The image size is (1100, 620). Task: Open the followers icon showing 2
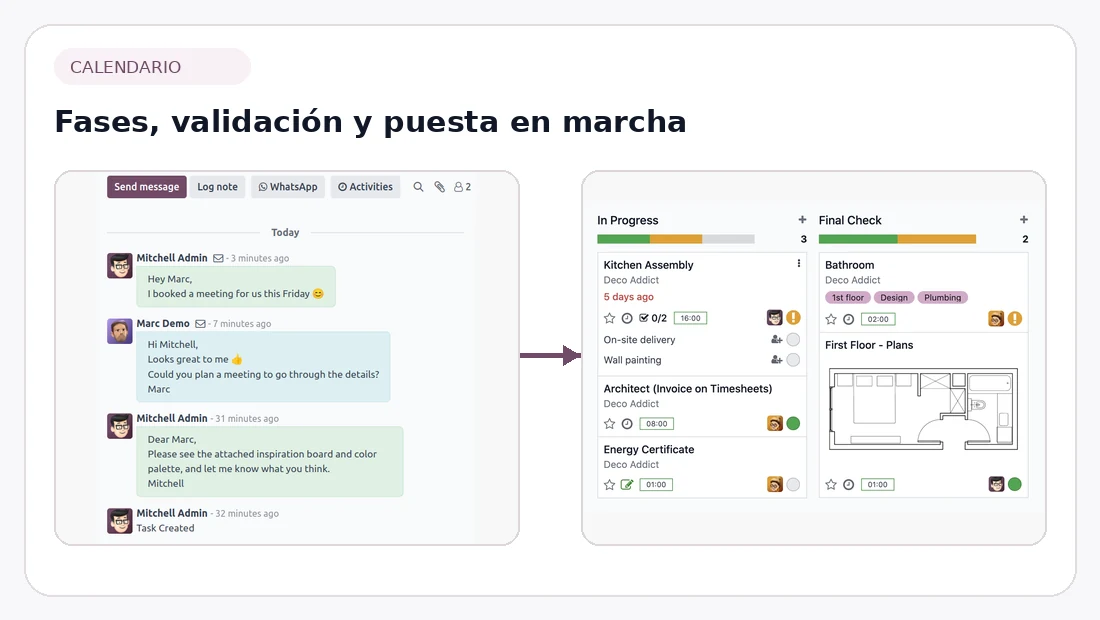(x=462, y=187)
